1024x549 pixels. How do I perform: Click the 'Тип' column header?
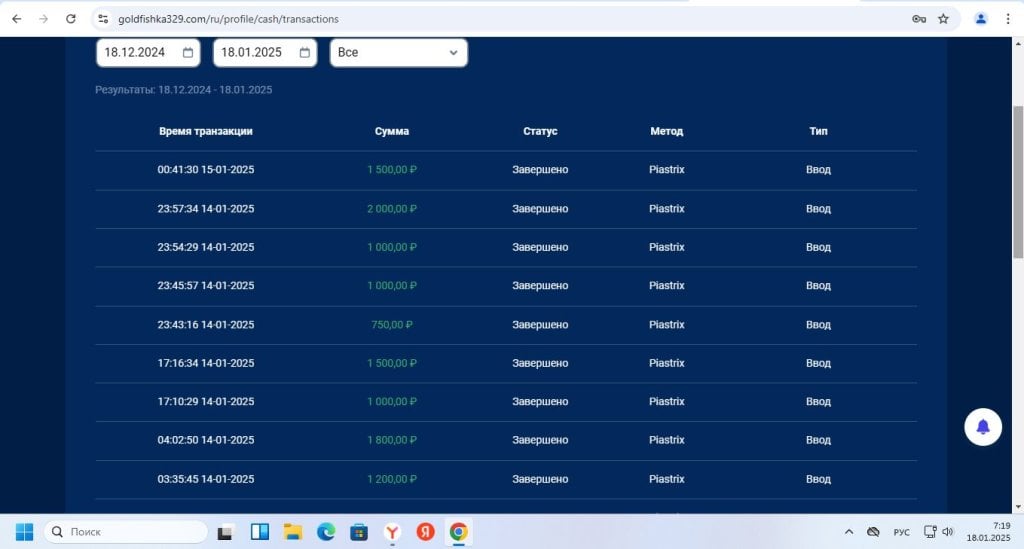[818, 131]
